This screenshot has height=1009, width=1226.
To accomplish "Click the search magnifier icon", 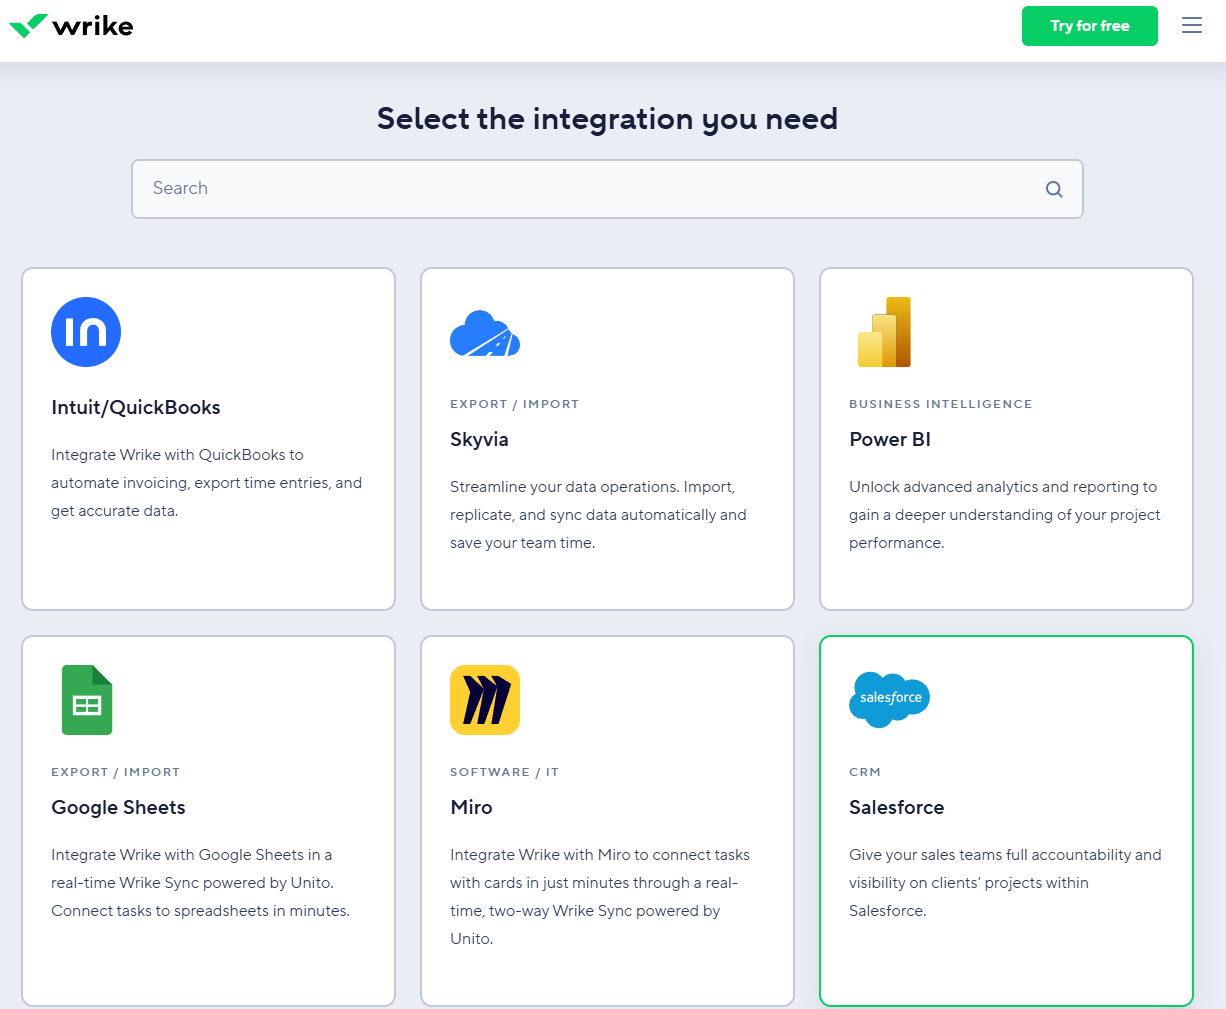I will tap(1054, 189).
